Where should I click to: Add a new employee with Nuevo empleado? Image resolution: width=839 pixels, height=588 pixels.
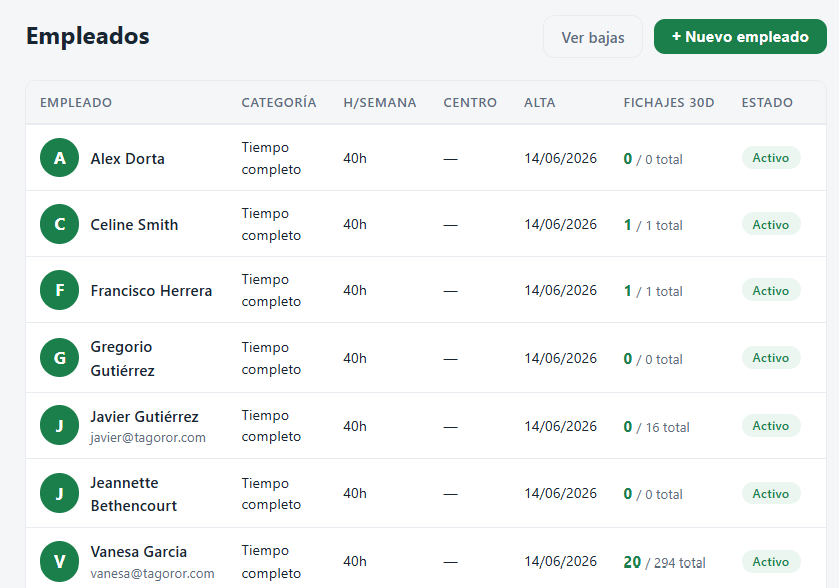pyautogui.click(x=740, y=37)
